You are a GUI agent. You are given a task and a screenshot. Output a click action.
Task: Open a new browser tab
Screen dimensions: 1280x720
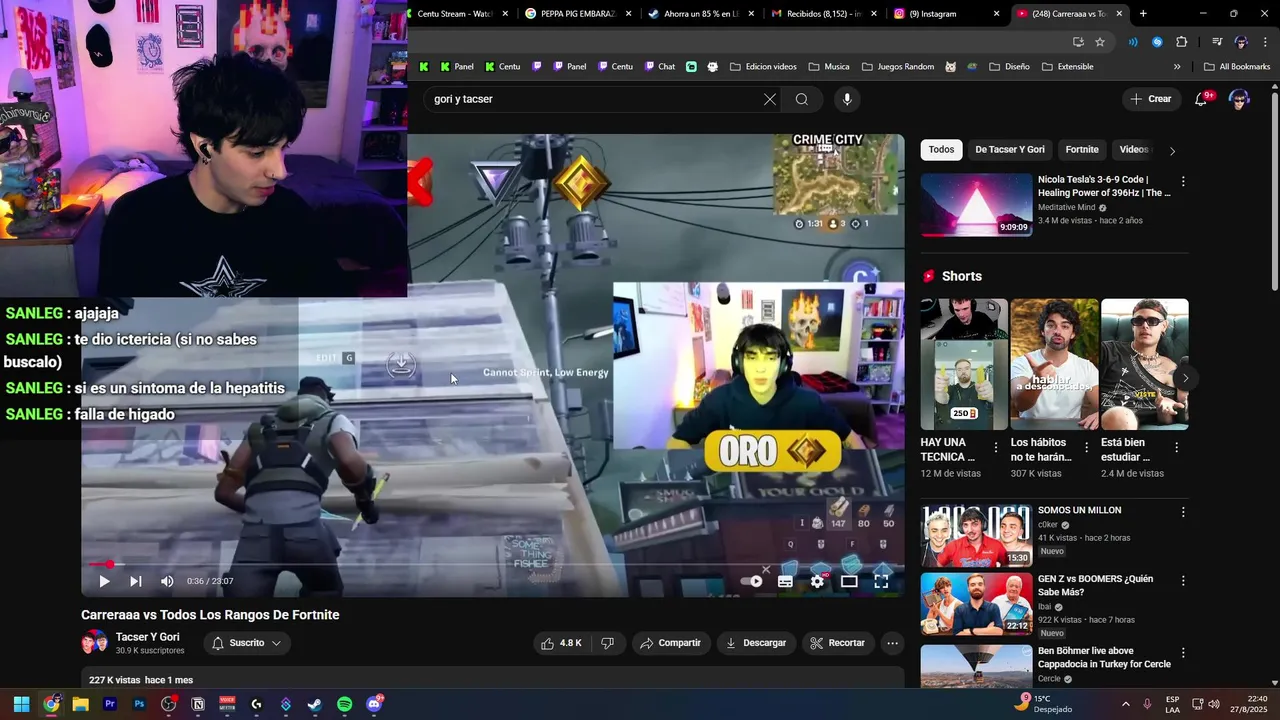[1143, 14]
